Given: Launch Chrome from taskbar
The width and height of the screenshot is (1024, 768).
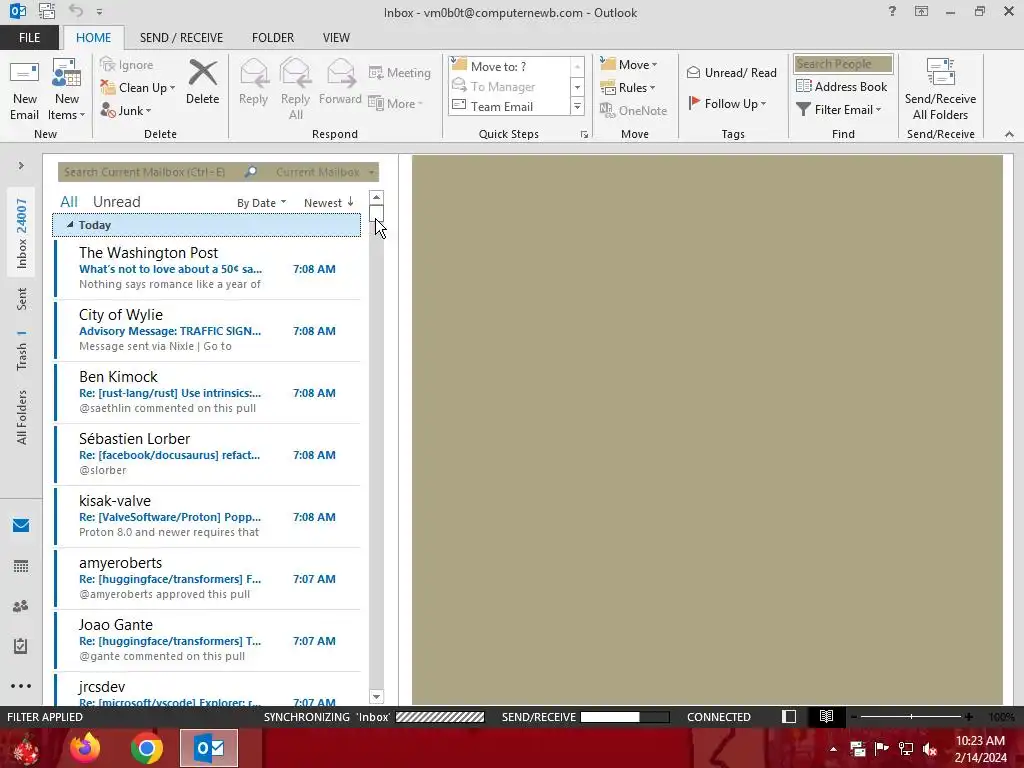Looking at the screenshot, I should 146,748.
